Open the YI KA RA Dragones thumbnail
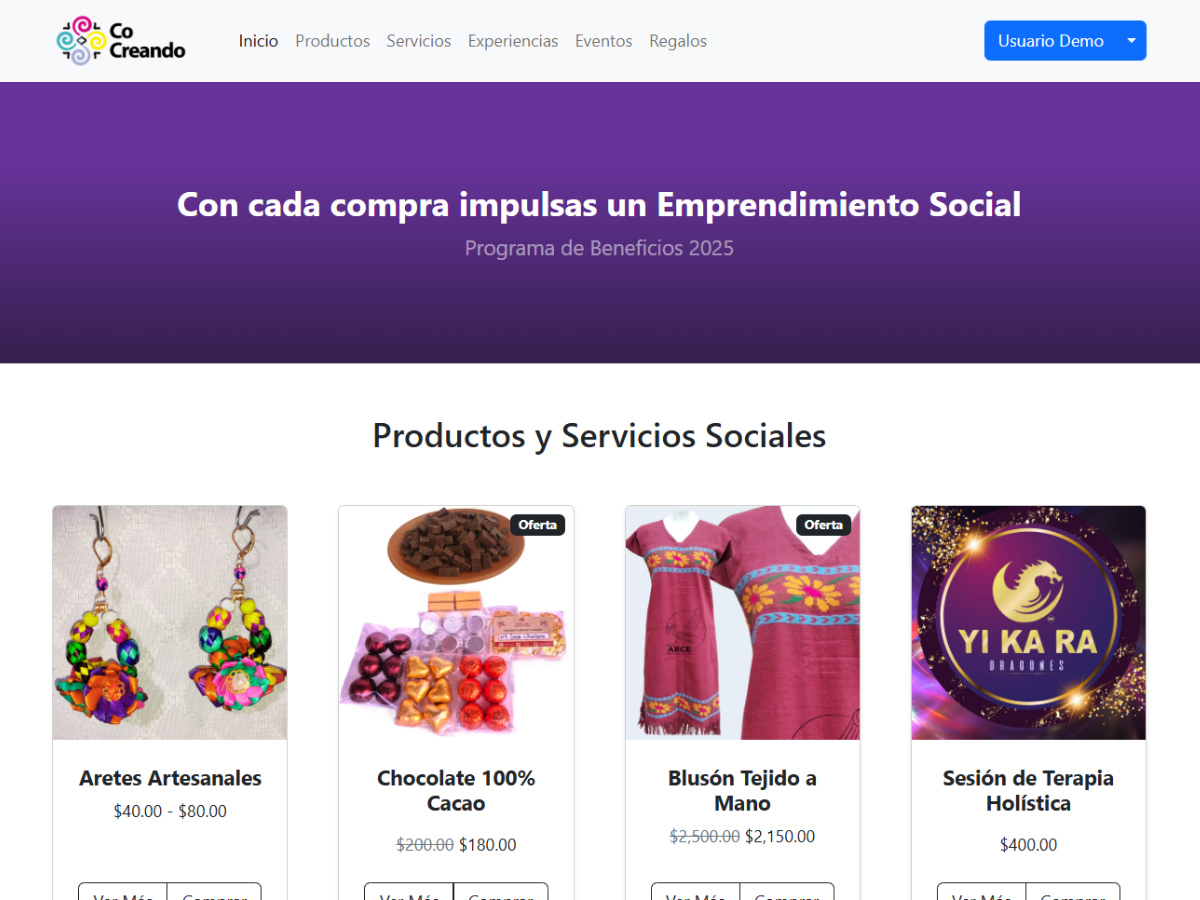 (1029, 623)
